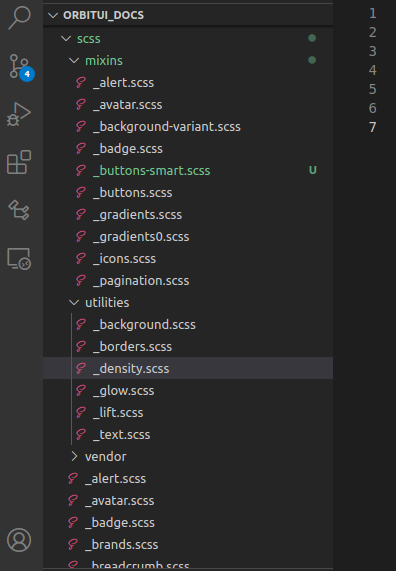Screen dimensions: 396x571
Task: Open _pagination.scss file
Action: pyautogui.click(x=188, y=281)
